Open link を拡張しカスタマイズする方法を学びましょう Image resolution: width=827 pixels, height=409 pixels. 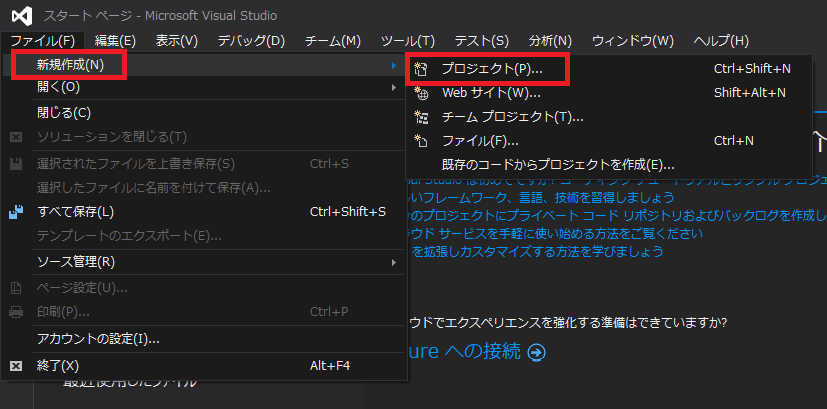[537, 251]
